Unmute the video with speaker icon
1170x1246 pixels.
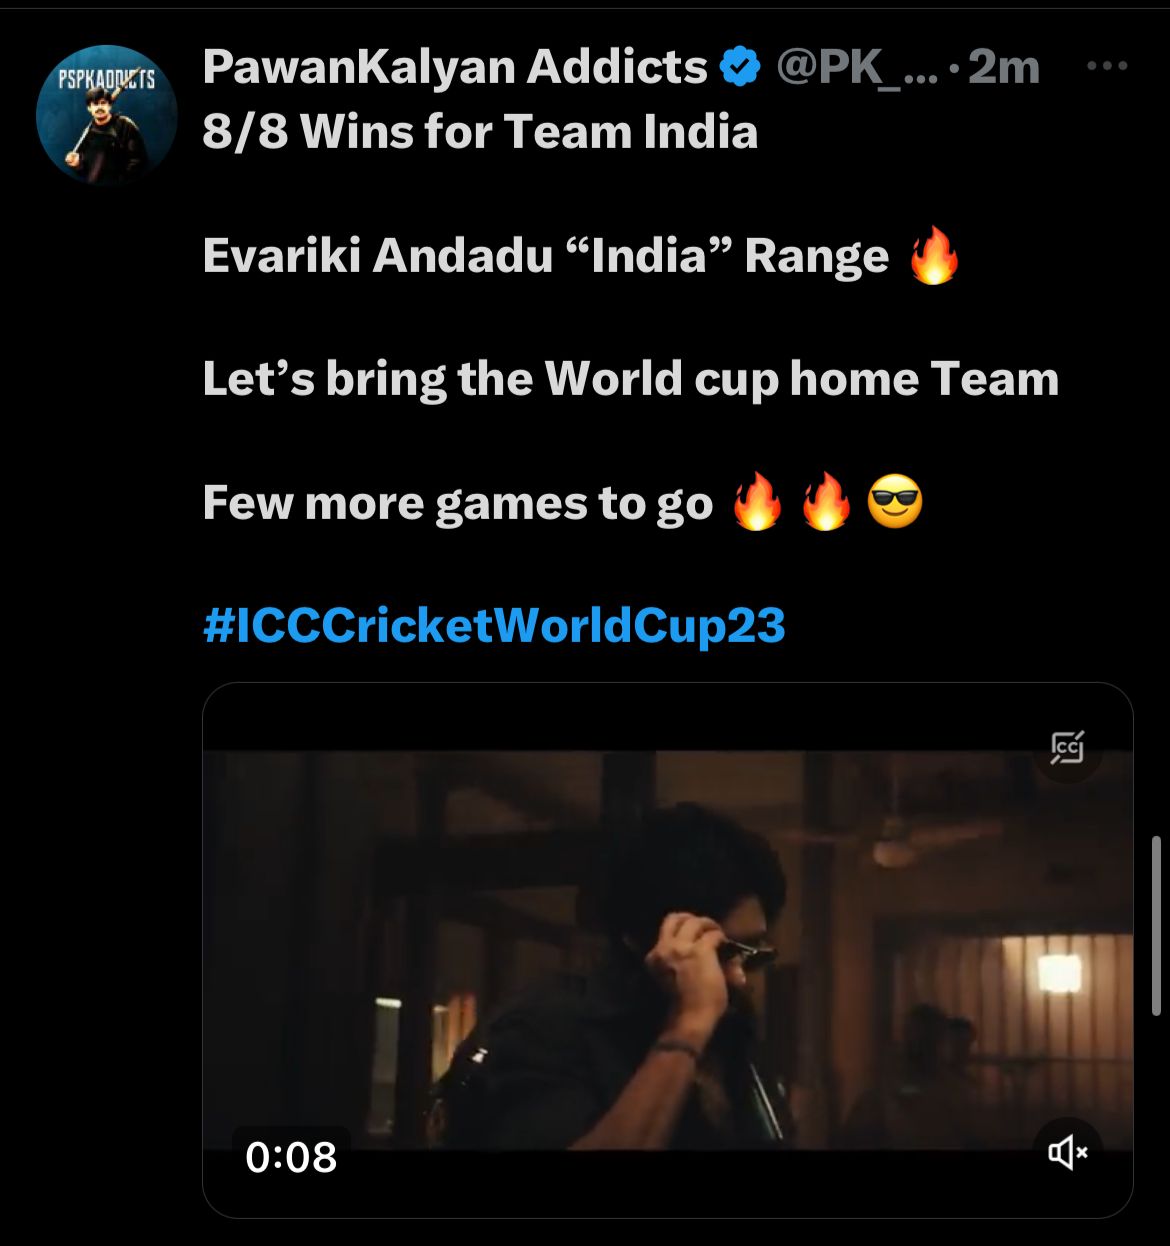1068,1153
